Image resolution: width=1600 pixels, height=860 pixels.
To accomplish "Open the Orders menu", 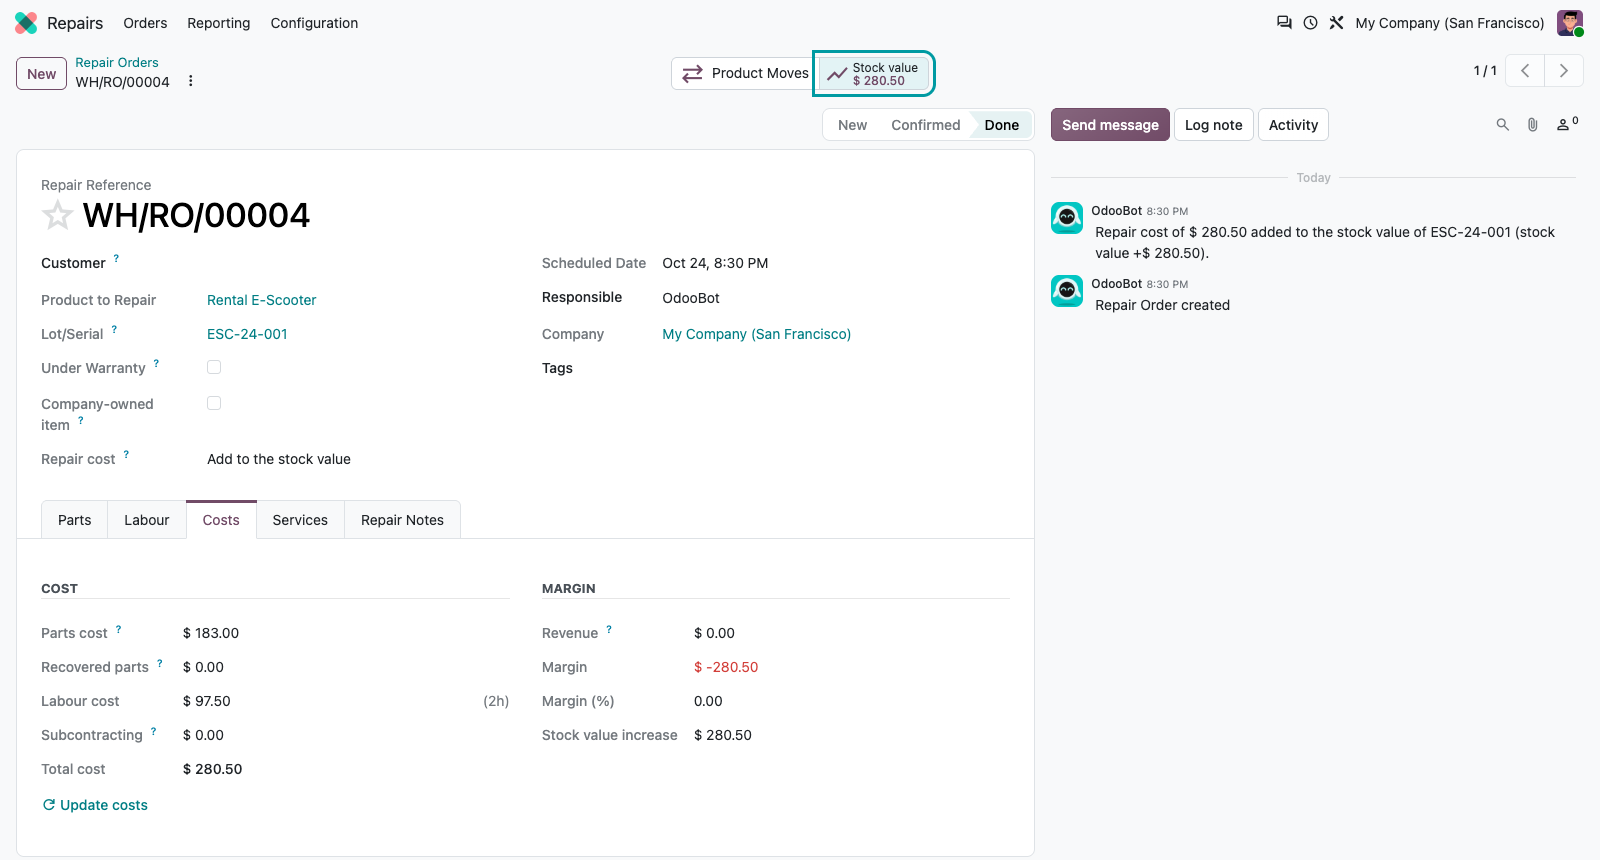I will pos(145,23).
